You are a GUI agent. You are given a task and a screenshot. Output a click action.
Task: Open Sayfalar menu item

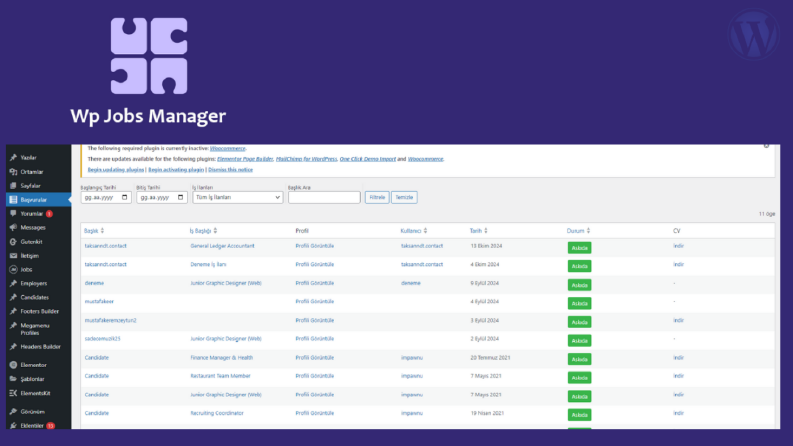pyautogui.click(x=30, y=186)
